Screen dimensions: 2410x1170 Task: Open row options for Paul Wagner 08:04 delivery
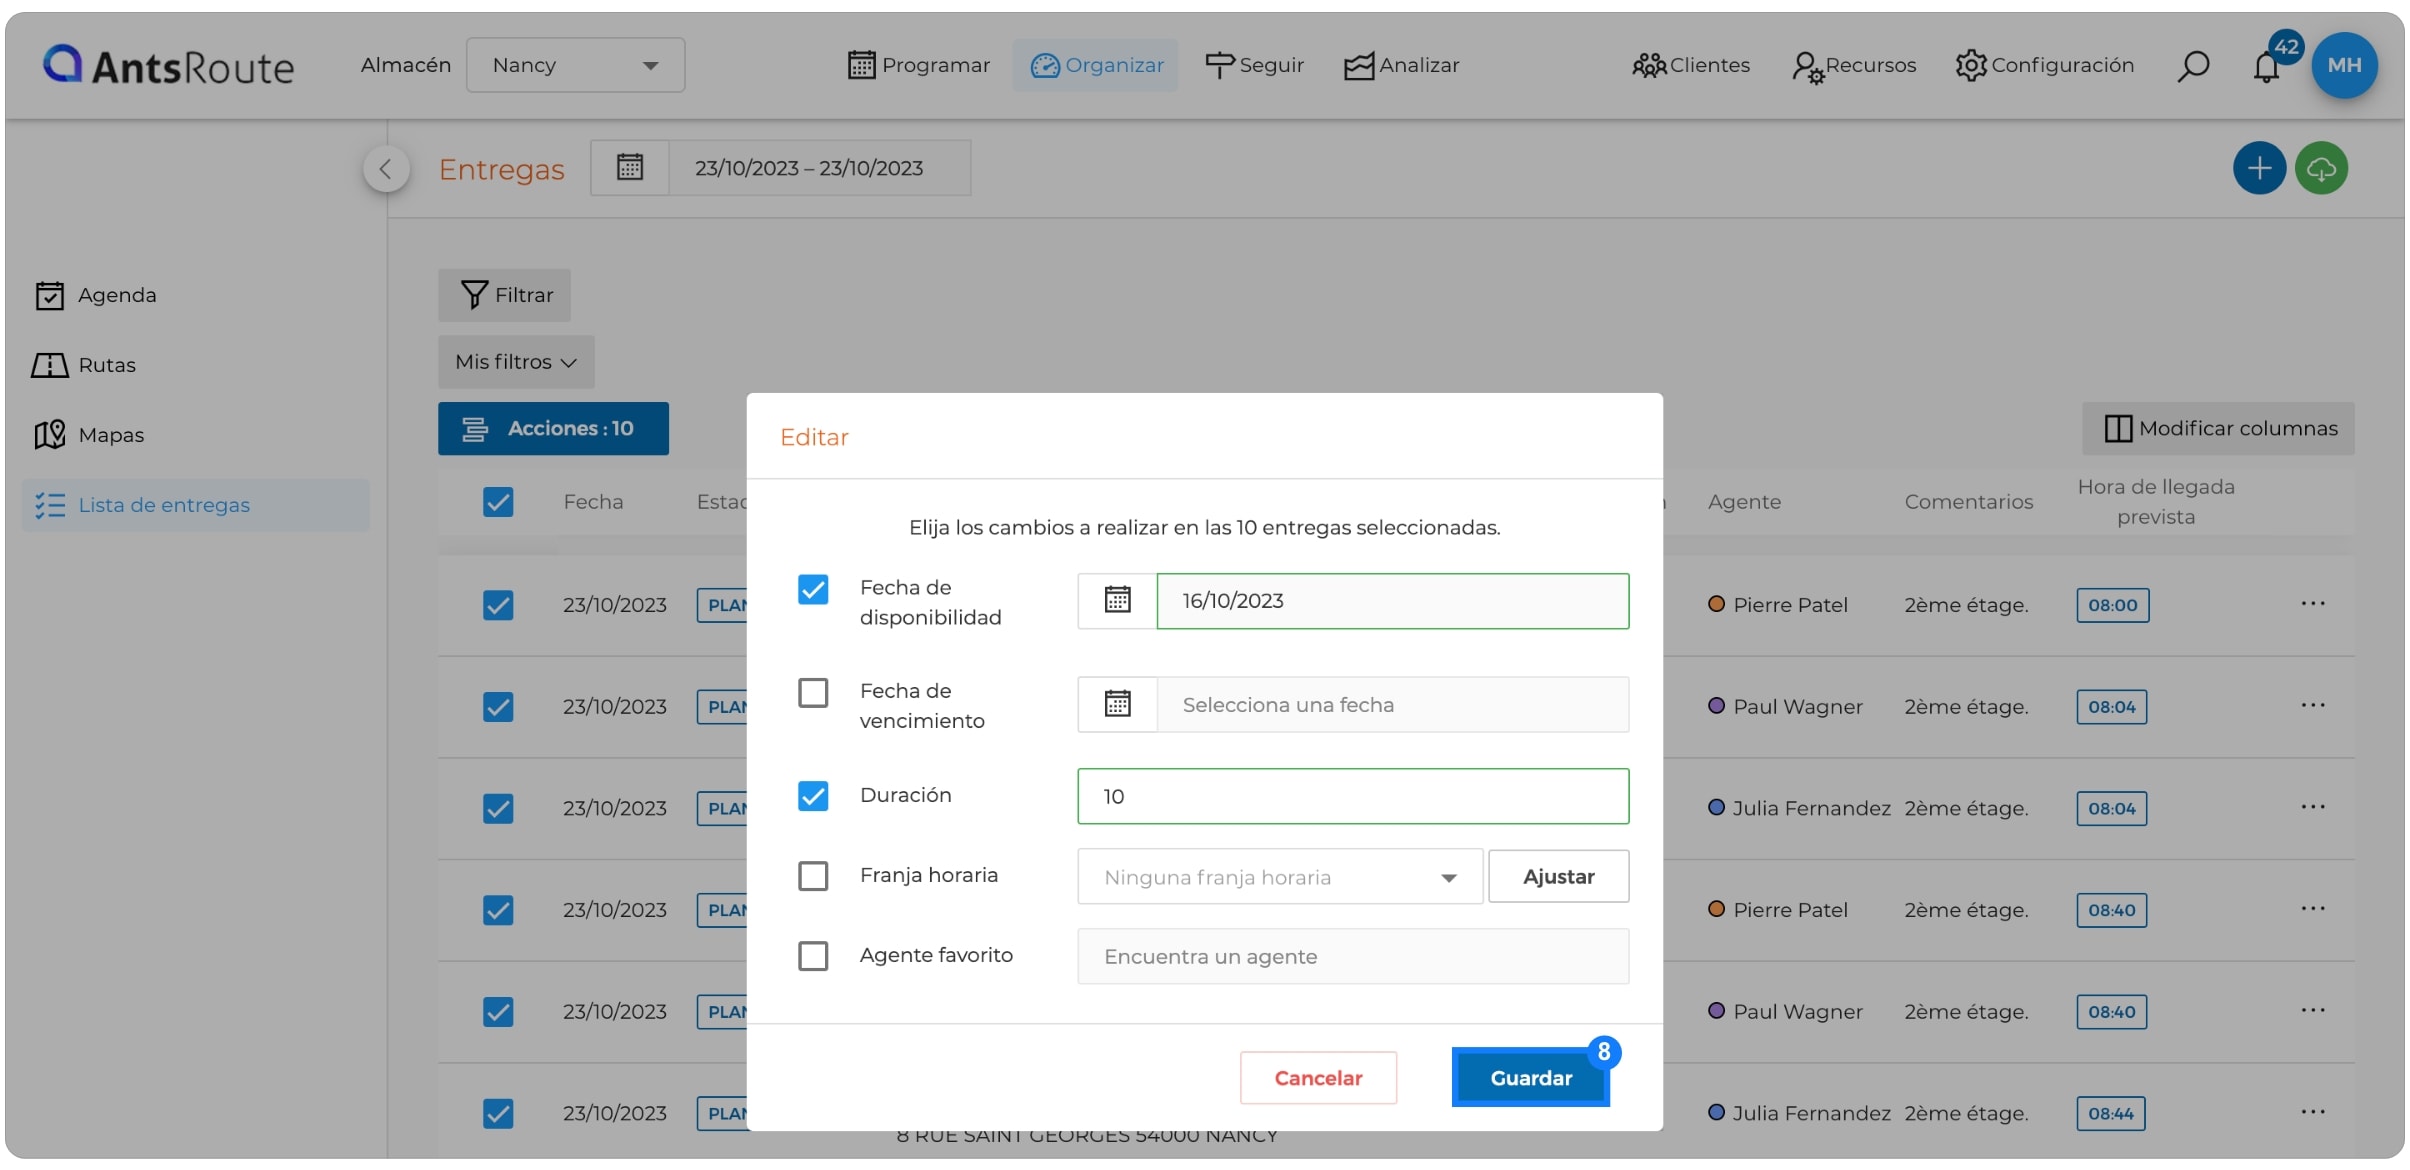pos(2312,705)
